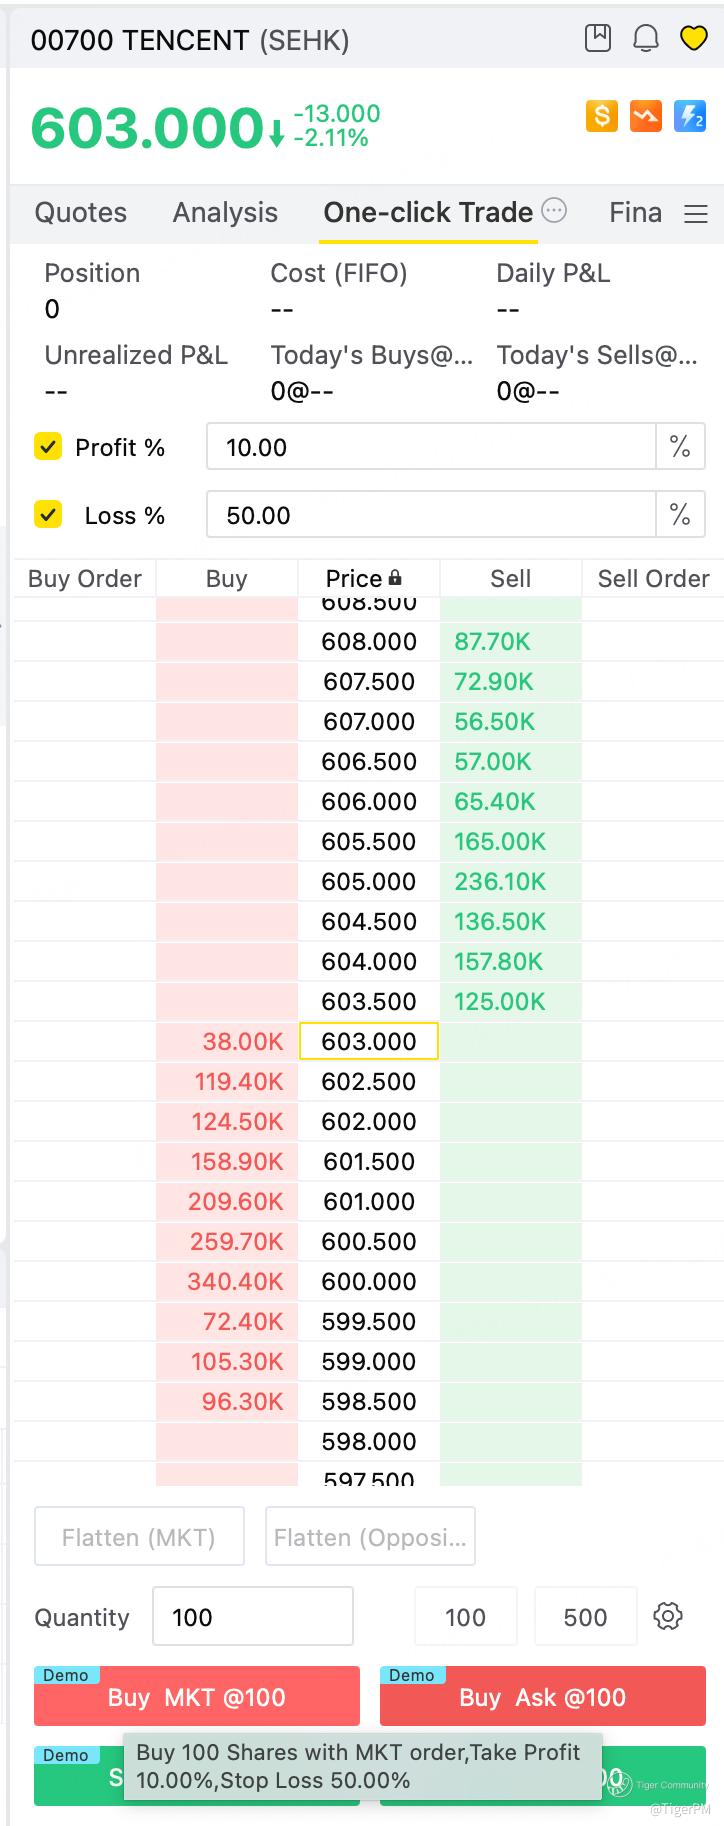
Task: Uncheck the Loss % checkbox
Action: 48,514
